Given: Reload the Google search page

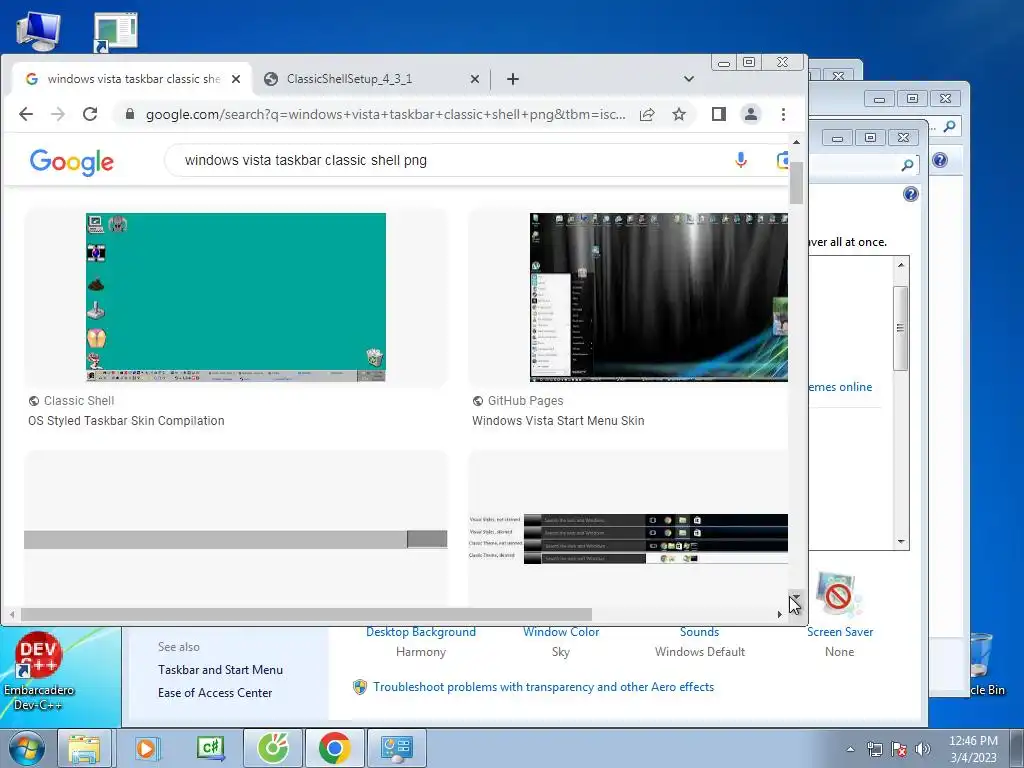Looking at the screenshot, I should point(90,114).
